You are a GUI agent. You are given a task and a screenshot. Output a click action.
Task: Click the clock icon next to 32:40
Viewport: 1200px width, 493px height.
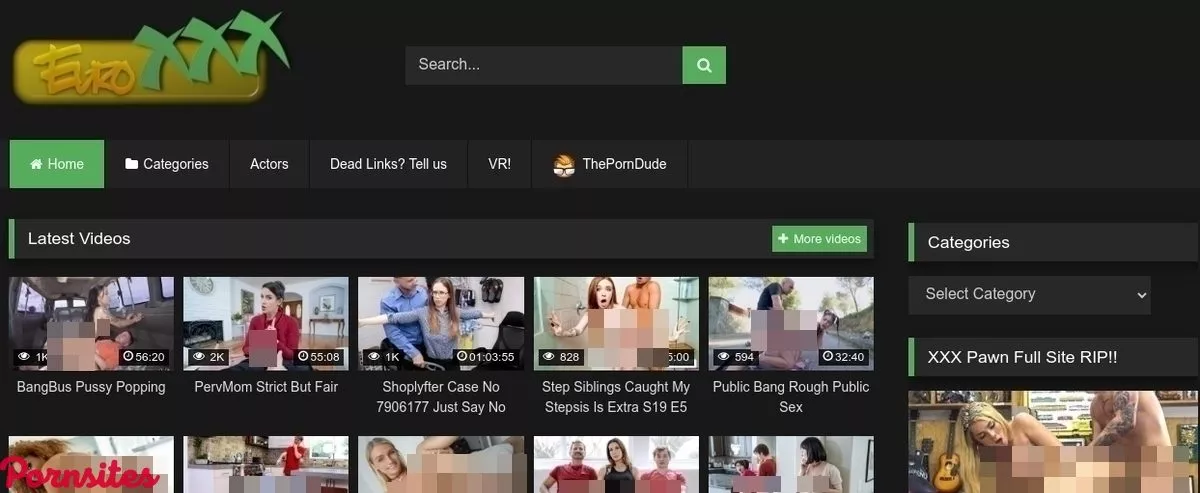click(825, 357)
